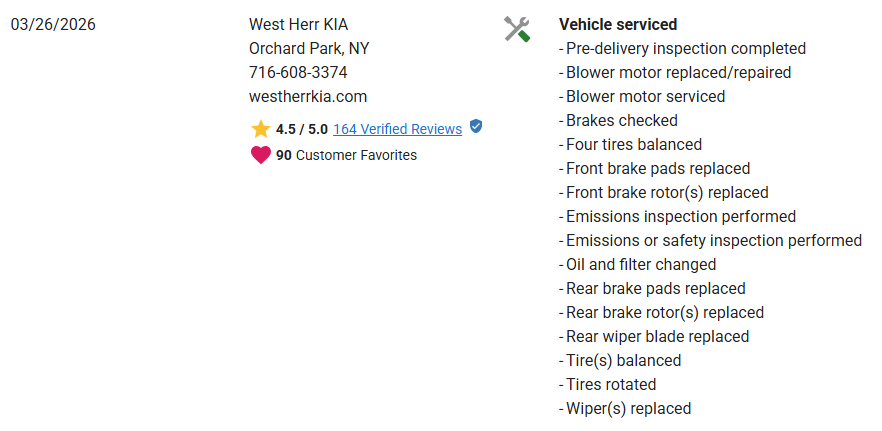This screenshot has width=882, height=431.
Task: Click the Tires rotated entry
Action: pos(611,385)
